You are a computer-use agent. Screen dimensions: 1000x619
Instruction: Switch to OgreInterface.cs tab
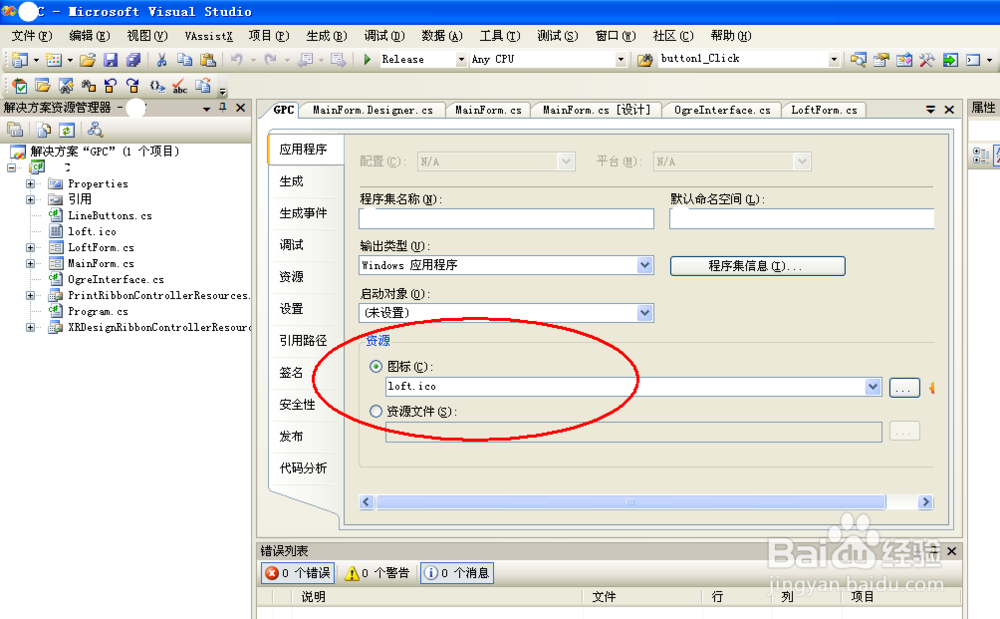click(x=722, y=110)
